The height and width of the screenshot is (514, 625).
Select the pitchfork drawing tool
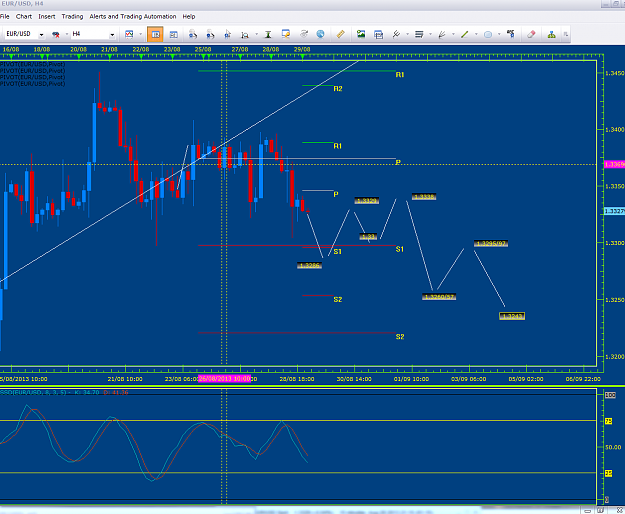point(396,34)
